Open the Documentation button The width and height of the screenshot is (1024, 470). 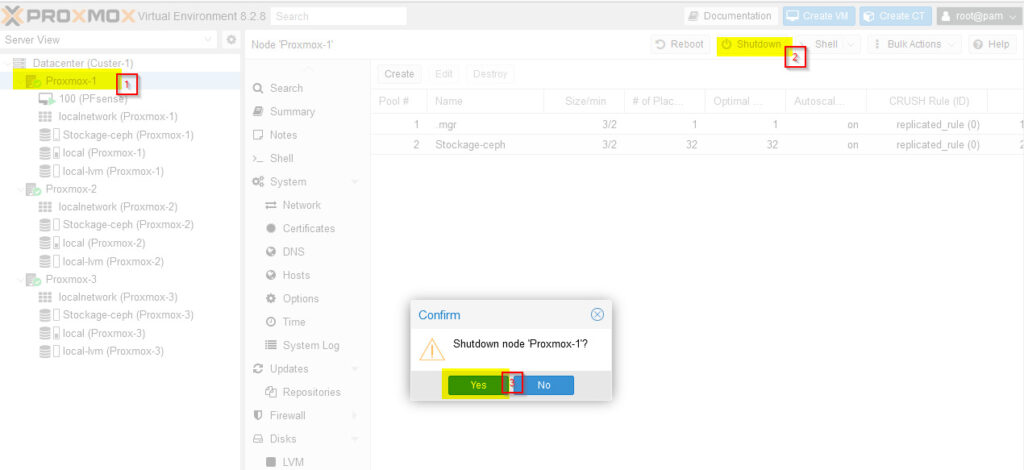[x=731, y=16]
